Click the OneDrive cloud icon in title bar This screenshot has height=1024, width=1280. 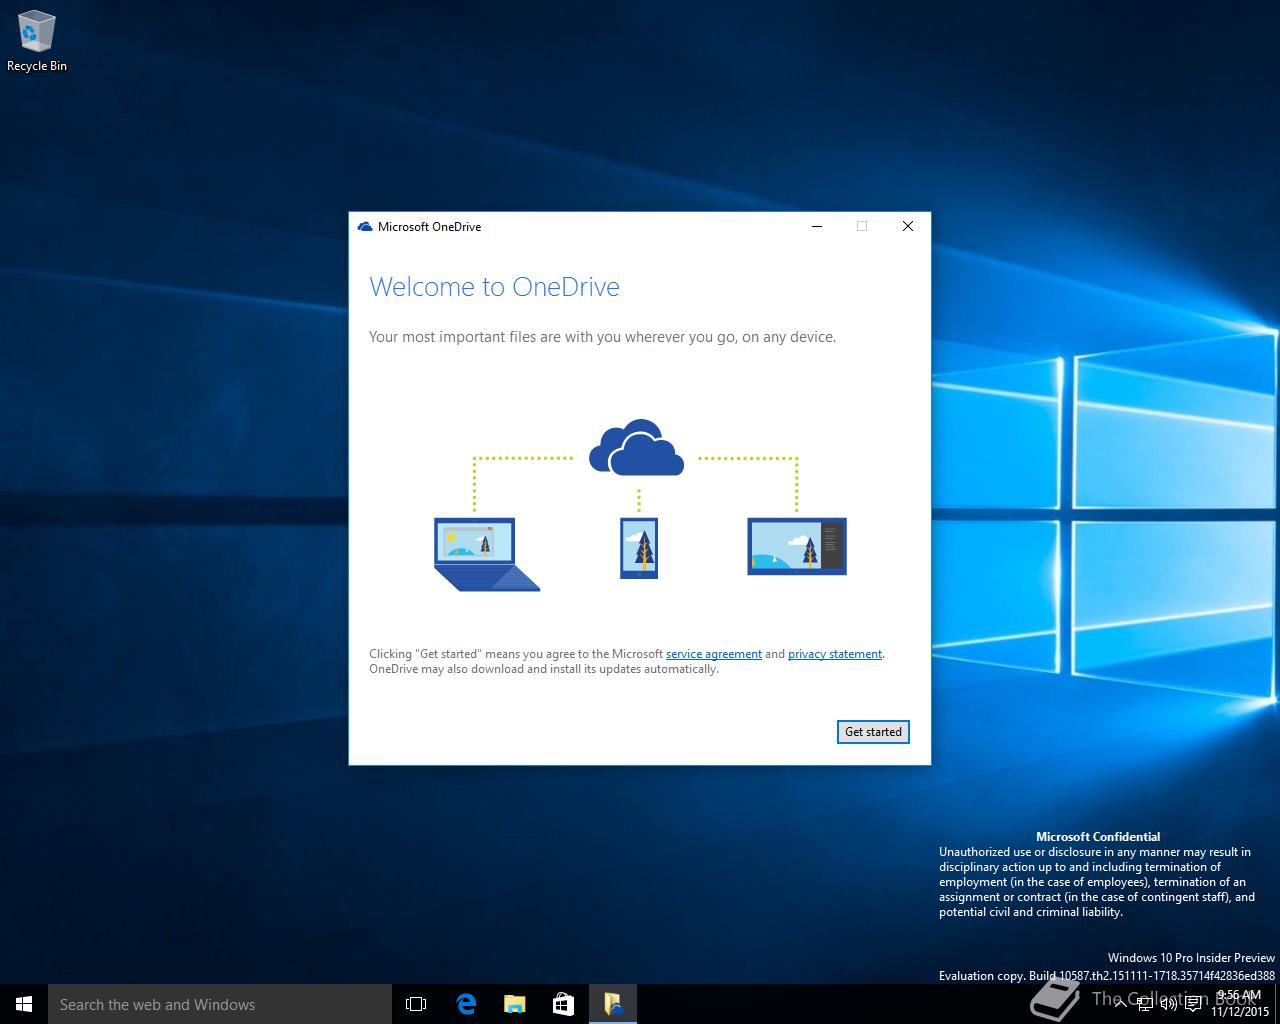(x=365, y=227)
